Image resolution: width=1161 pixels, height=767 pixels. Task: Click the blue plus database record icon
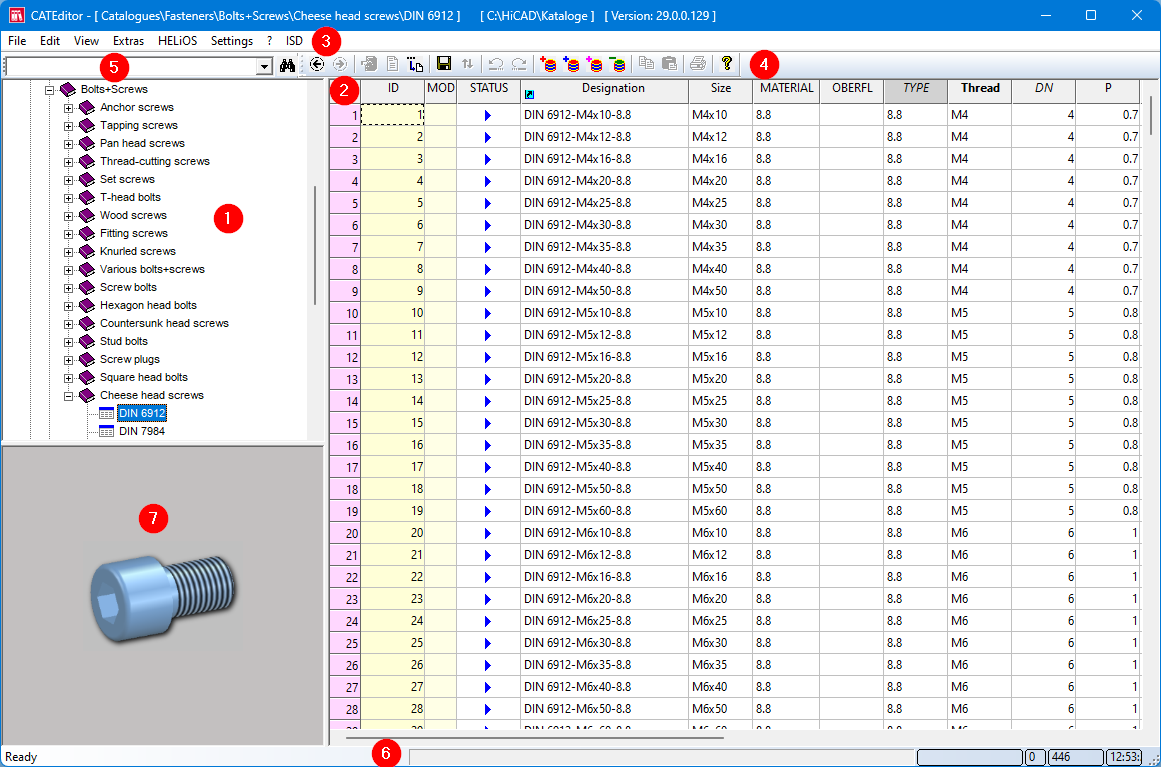click(x=572, y=64)
